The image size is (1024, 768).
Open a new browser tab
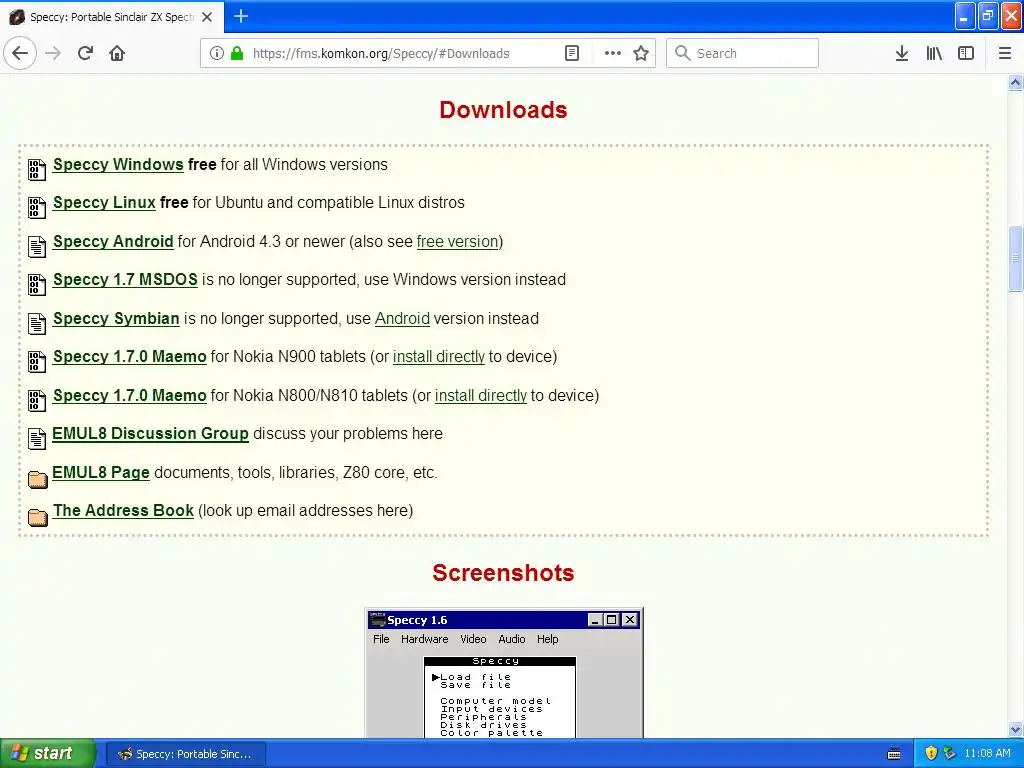click(241, 16)
